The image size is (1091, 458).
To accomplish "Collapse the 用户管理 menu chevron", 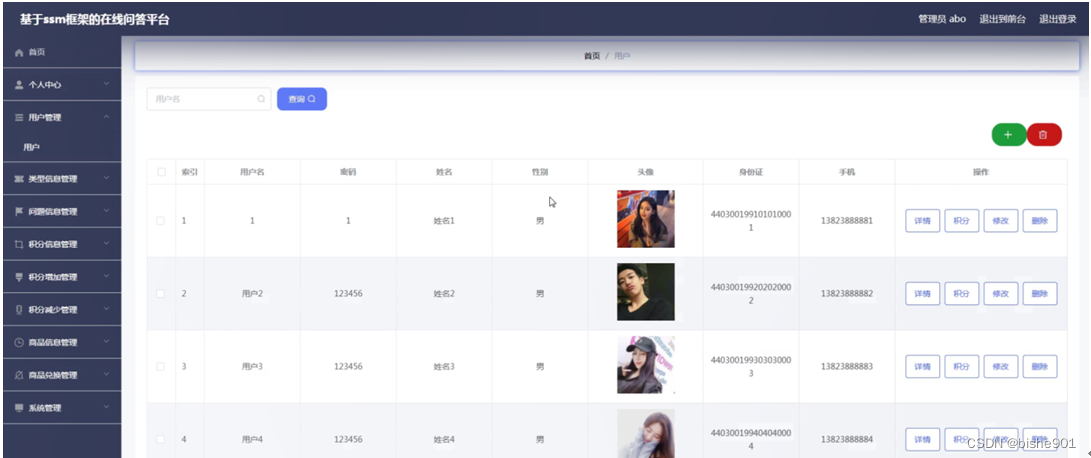I will click(106, 117).
